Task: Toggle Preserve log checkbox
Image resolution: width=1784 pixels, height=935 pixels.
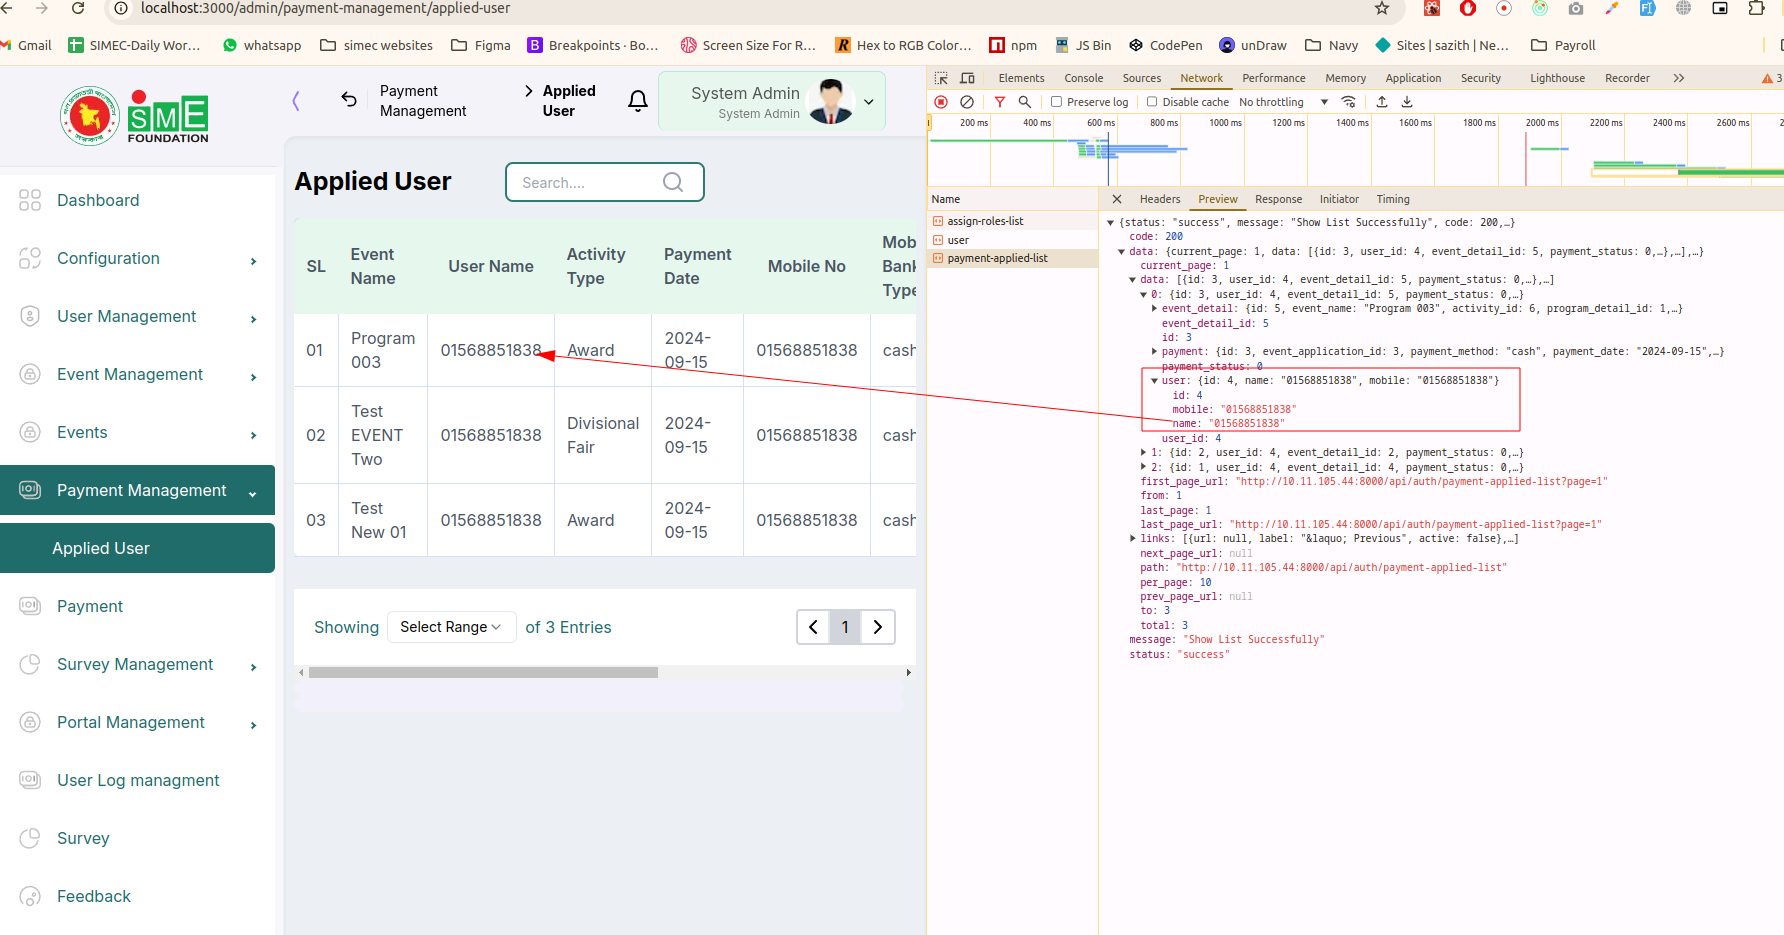Action: (1056, 102)
